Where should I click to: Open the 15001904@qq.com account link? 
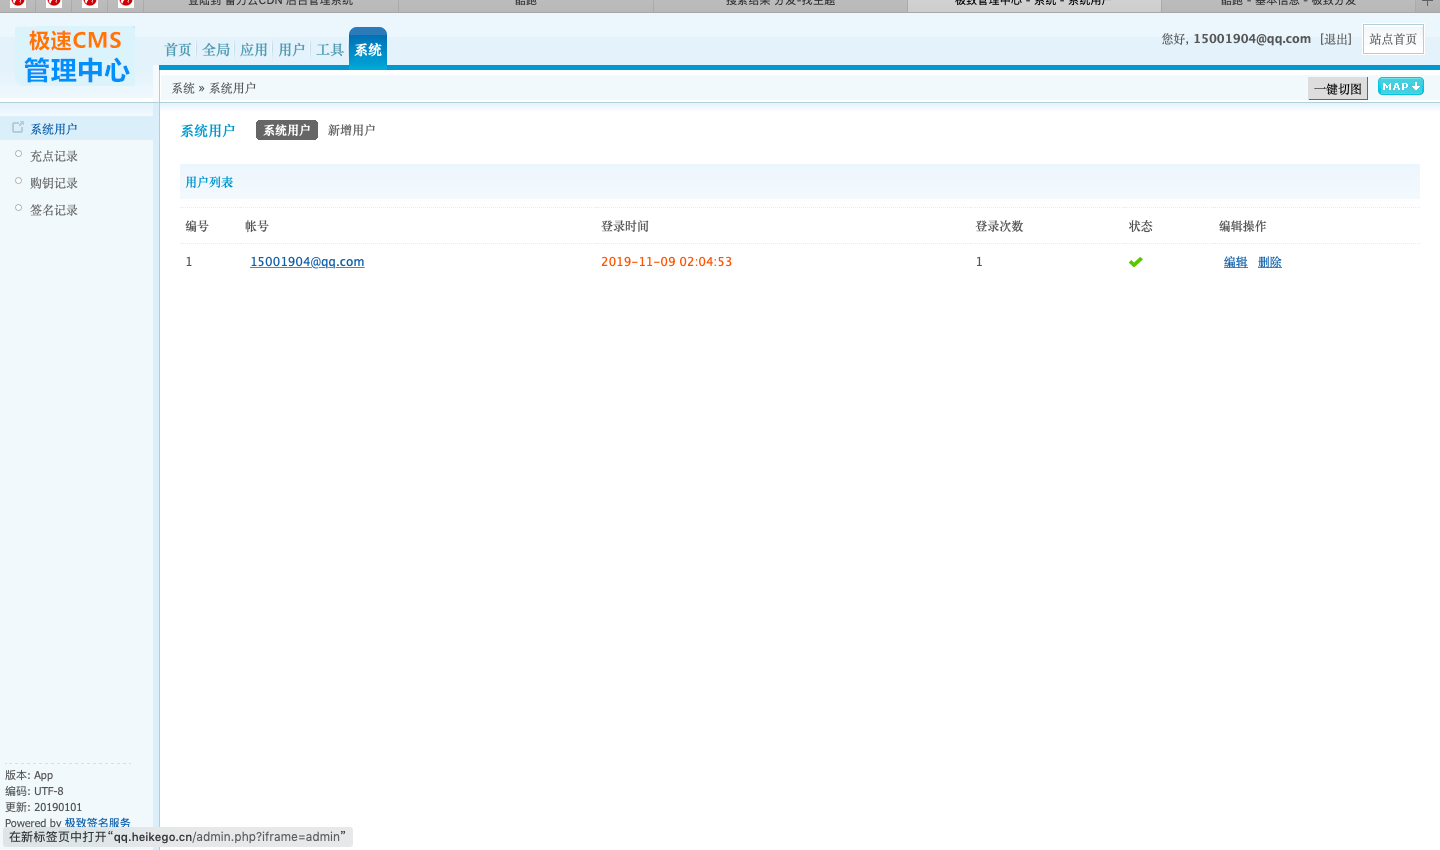(307, 262)
